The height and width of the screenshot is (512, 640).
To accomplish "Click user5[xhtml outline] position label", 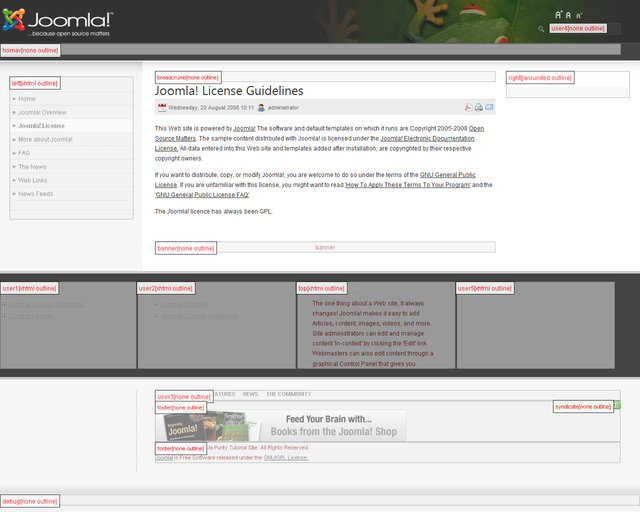I will point(484,288).
